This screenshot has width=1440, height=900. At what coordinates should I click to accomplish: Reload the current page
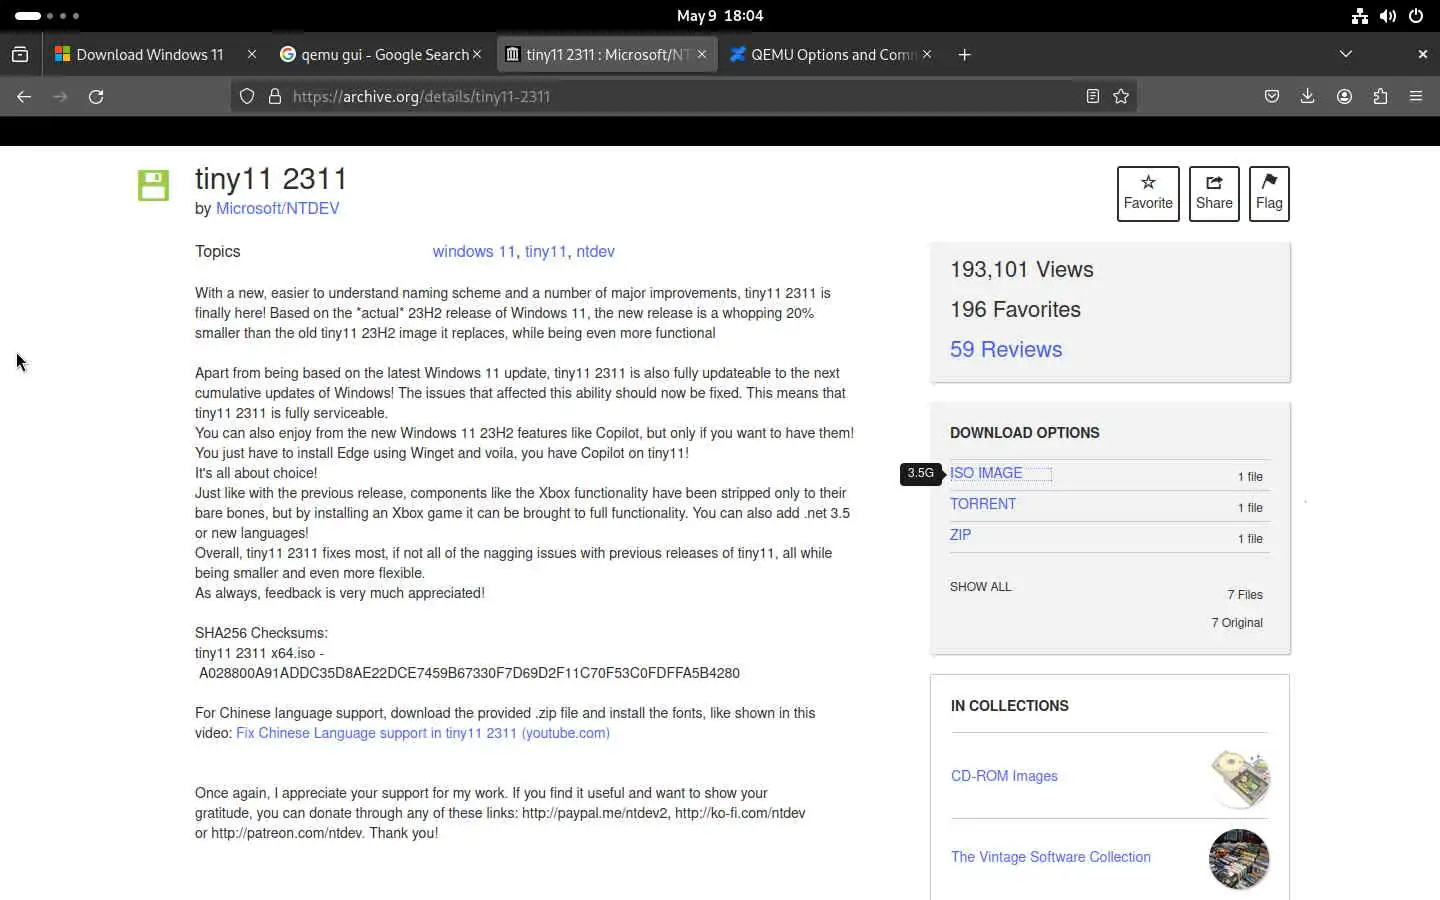point(96,96)
